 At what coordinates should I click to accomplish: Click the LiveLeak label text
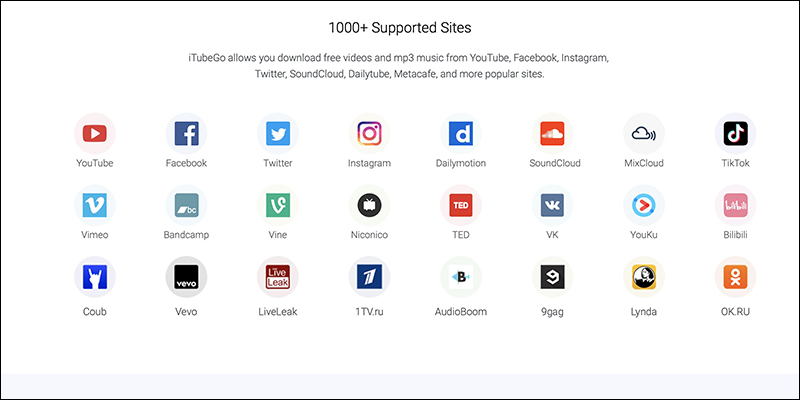(278, 311)
